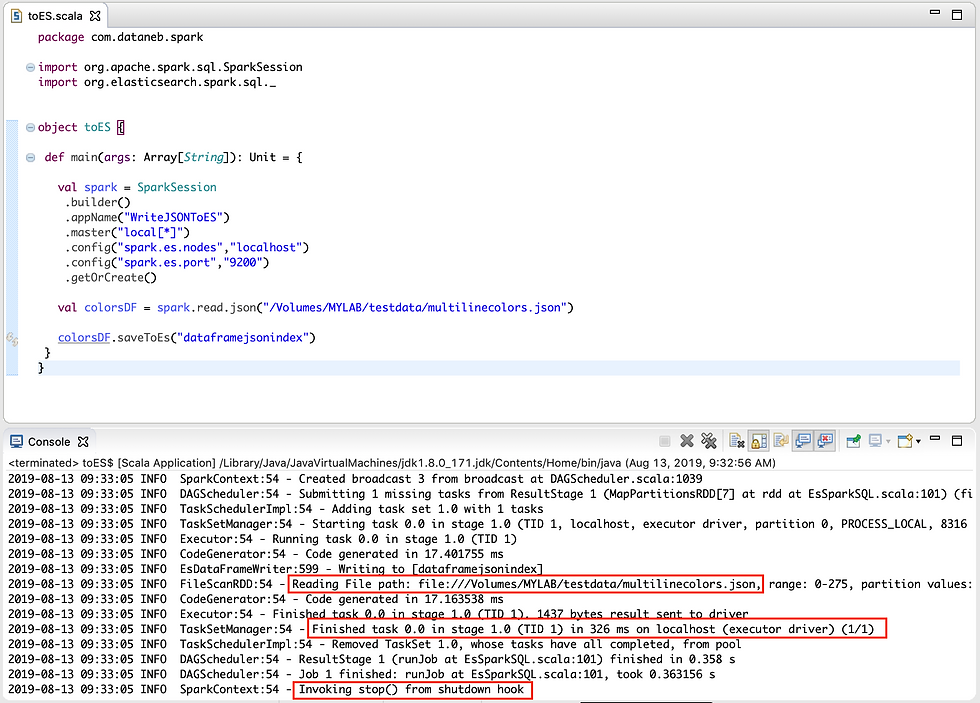Click the 'Writing to [dataframejsonindex]' log line
This screenshot has width=980, height=703.
click(x=276, y=569)
